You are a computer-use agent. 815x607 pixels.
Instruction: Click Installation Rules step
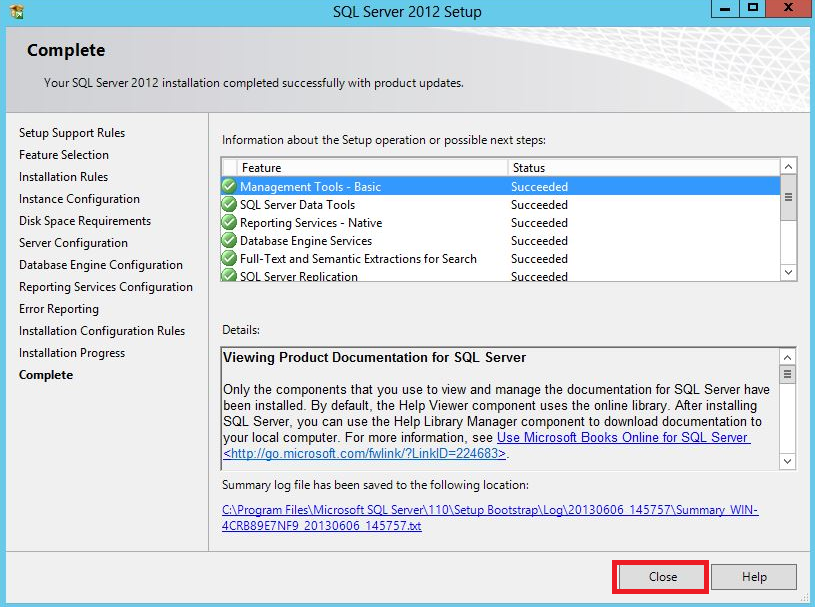63,177
